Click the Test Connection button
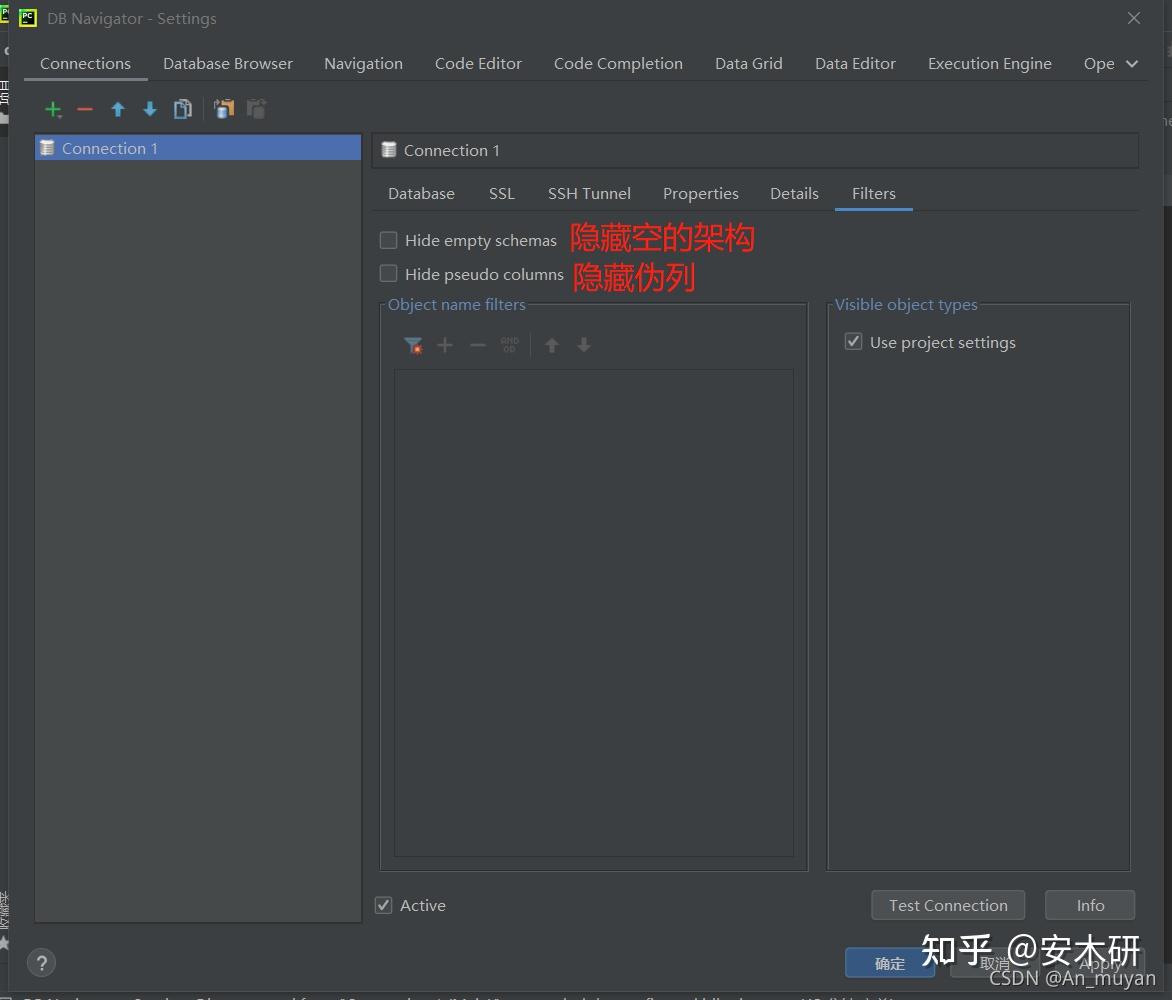Image resolution: width=1172 pixels, height=1000 pixels. click(948, 905)
